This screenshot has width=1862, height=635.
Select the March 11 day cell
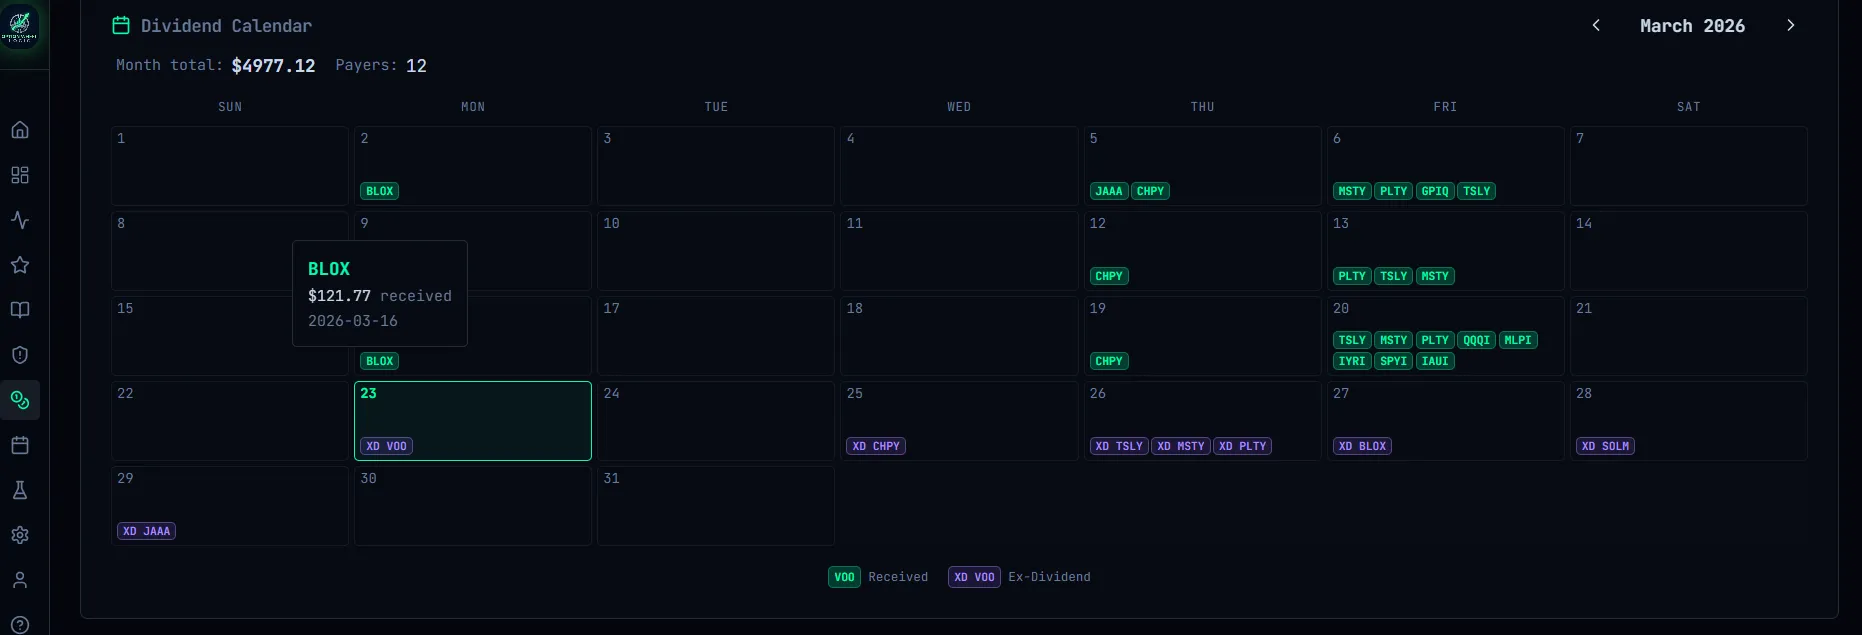tap(959, 251)
